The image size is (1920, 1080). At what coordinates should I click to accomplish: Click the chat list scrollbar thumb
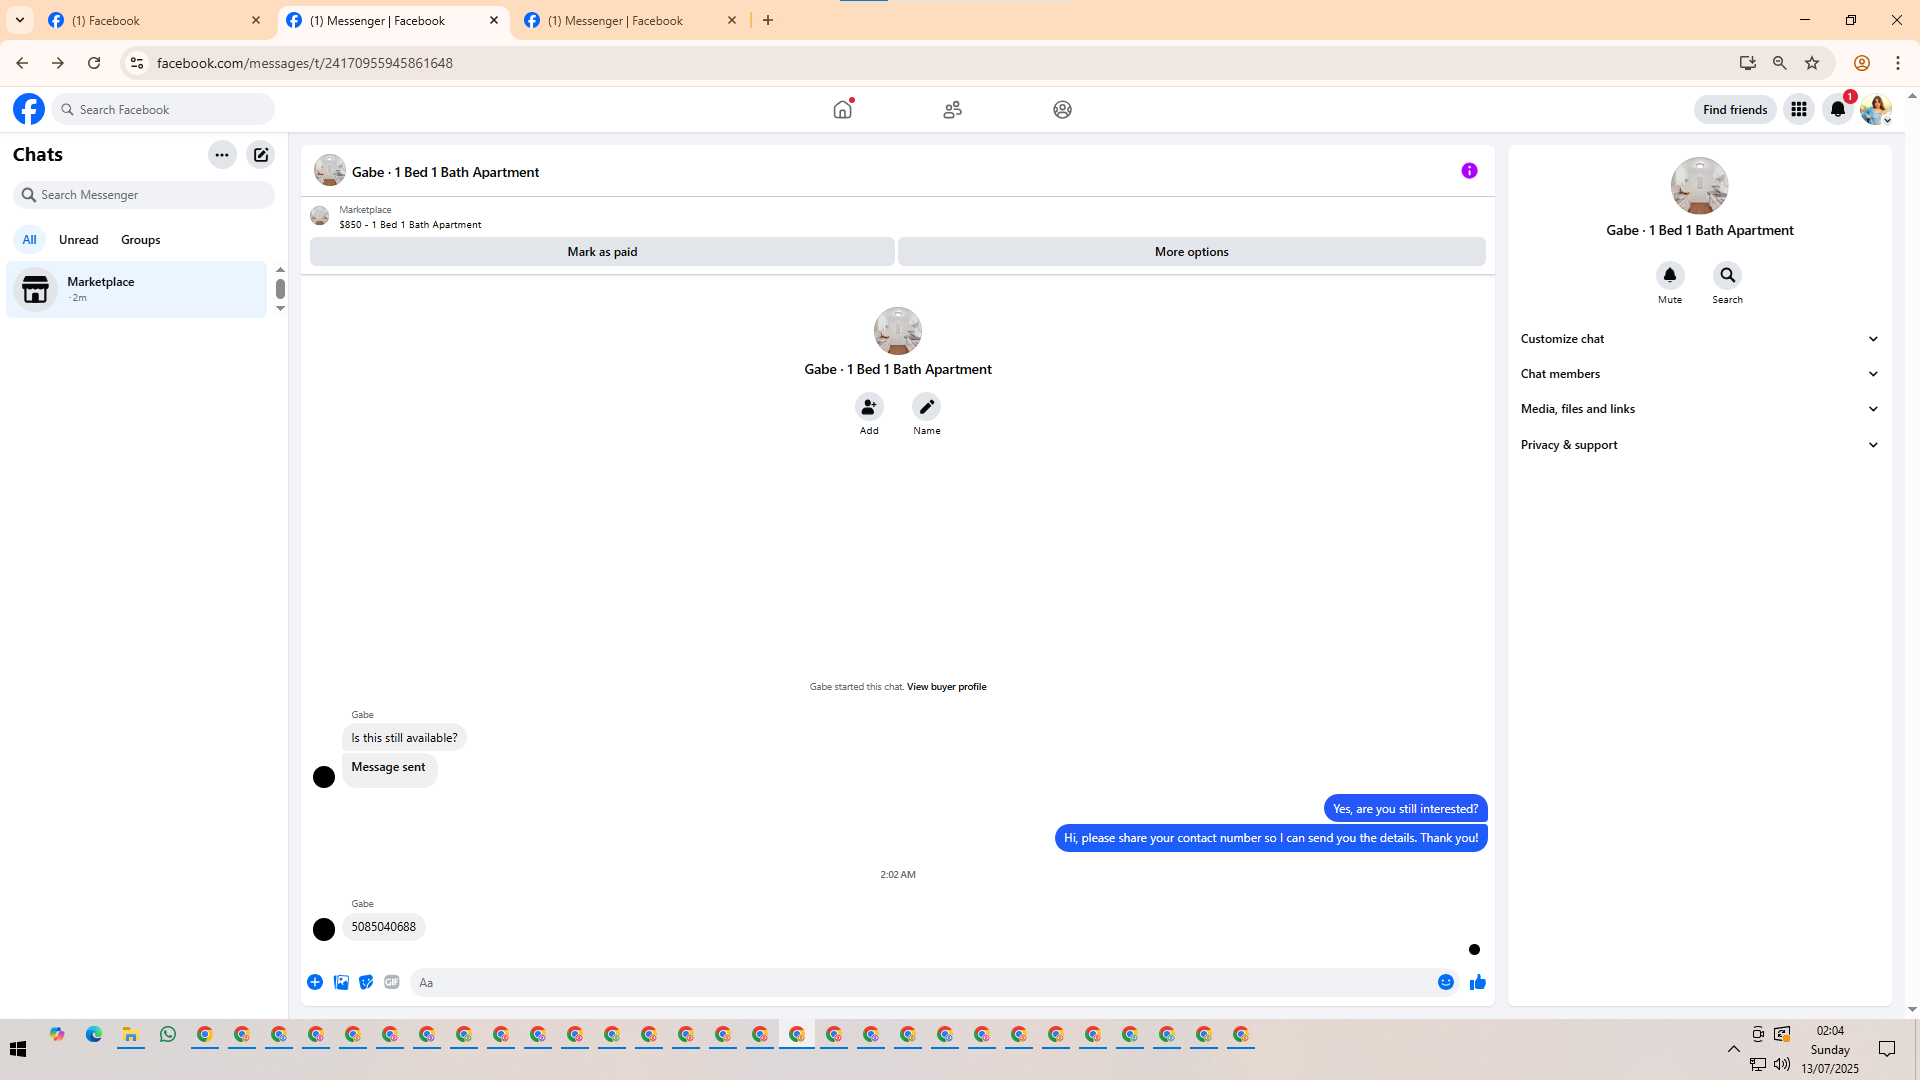click(x=280, y=289)
